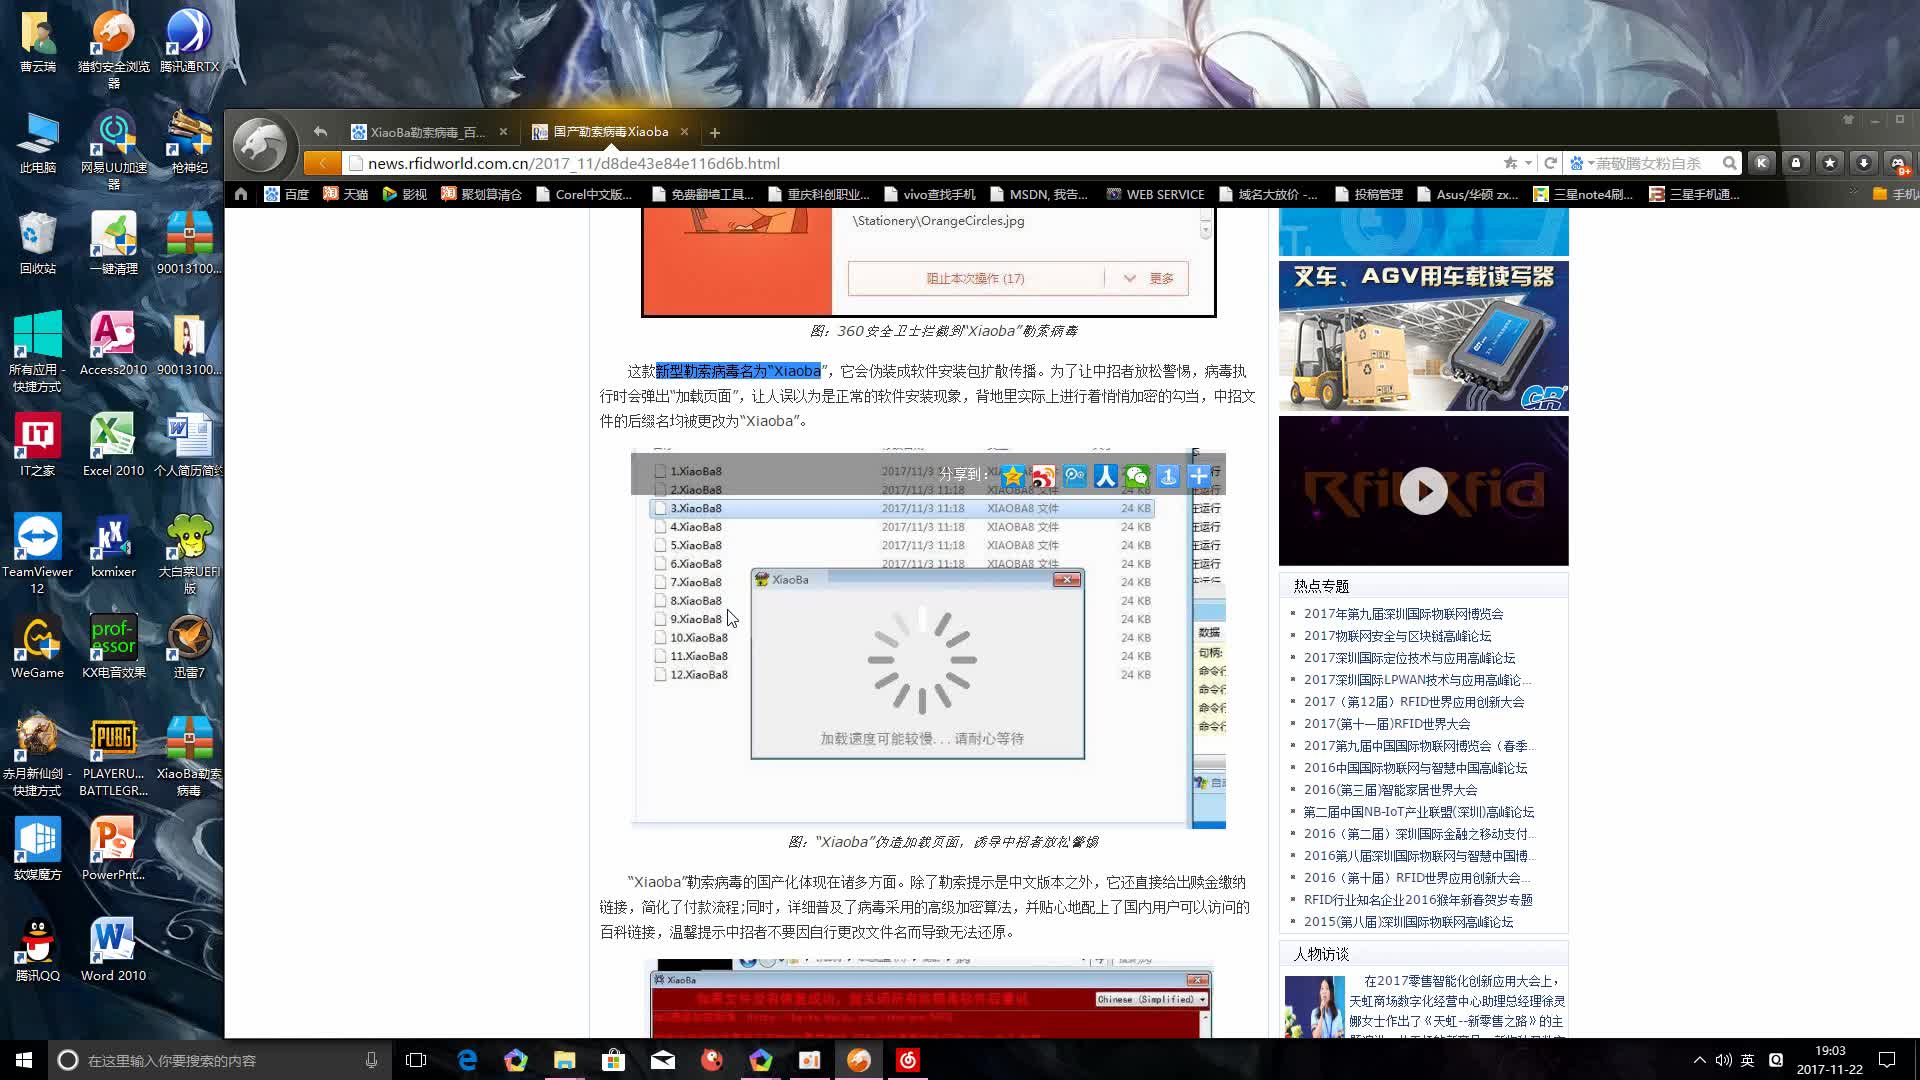
Task: Open Task View on the taskbar
Action: [x=416, y=1060]
